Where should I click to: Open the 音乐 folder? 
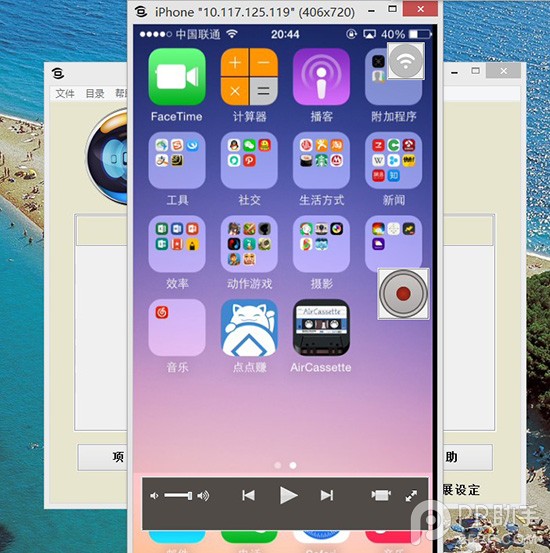click(x=177, y=327)
